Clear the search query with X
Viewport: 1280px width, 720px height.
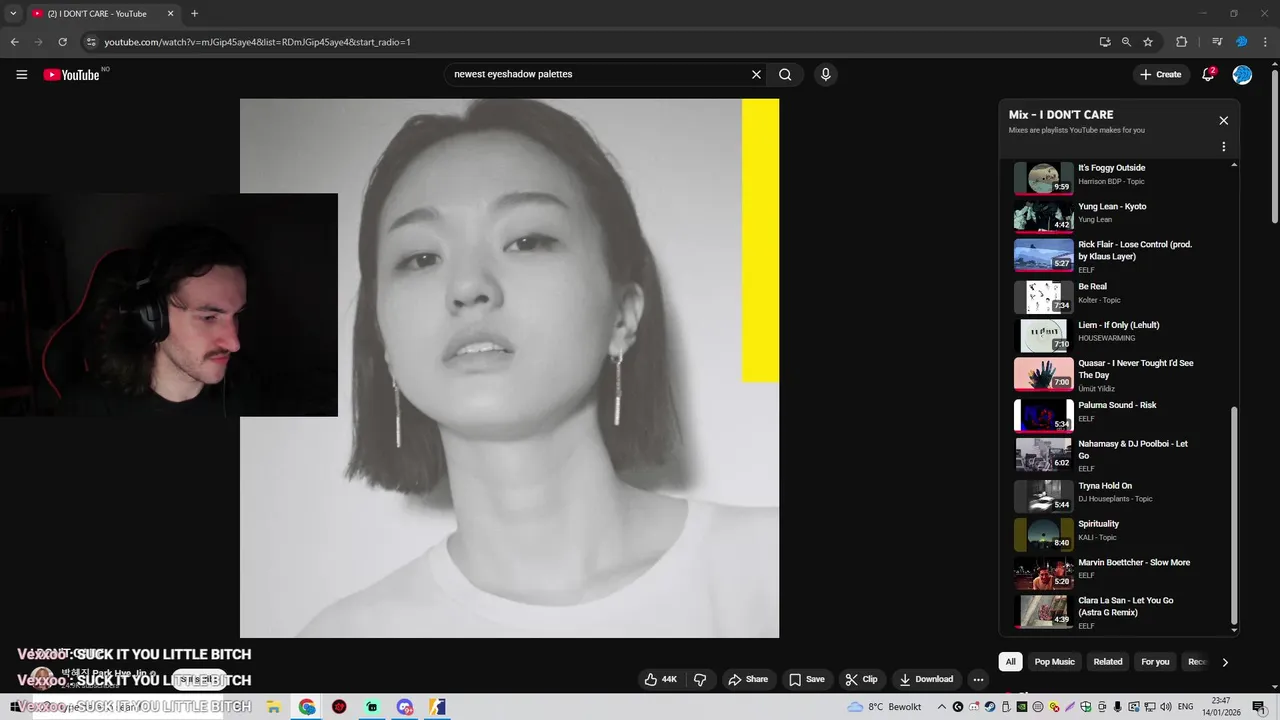pyautogui.click(x=756, y=74)
